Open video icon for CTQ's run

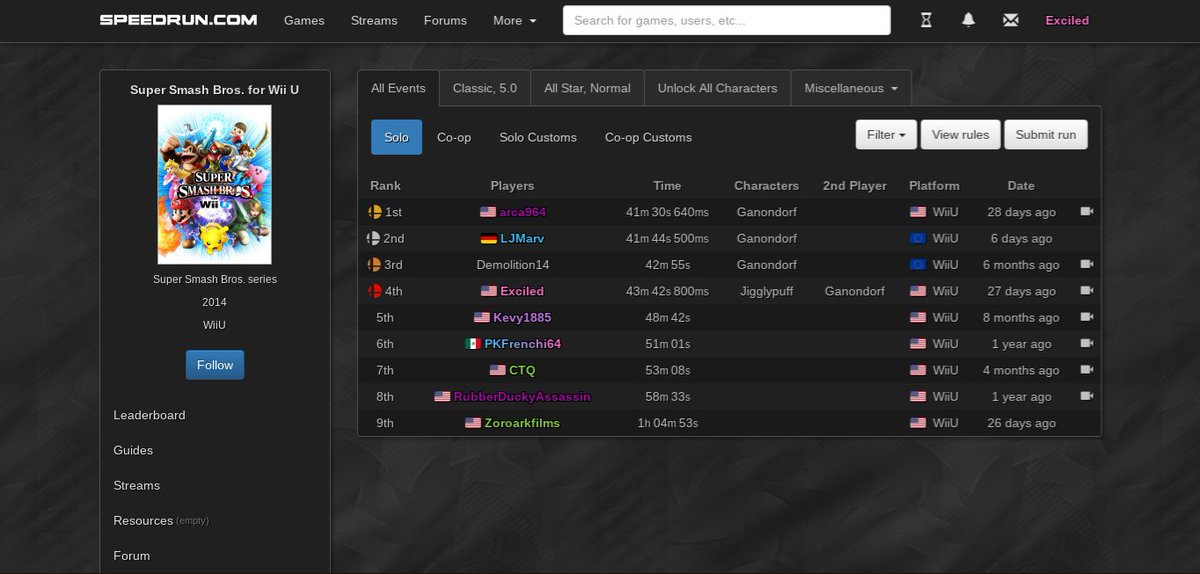tap(1087, 370)
